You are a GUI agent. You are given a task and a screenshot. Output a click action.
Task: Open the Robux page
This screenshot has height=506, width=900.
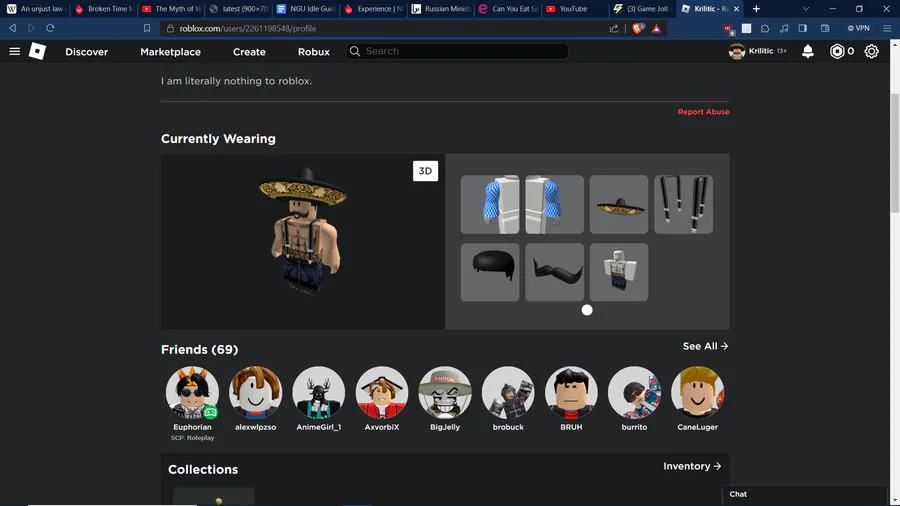coord(313,52)
